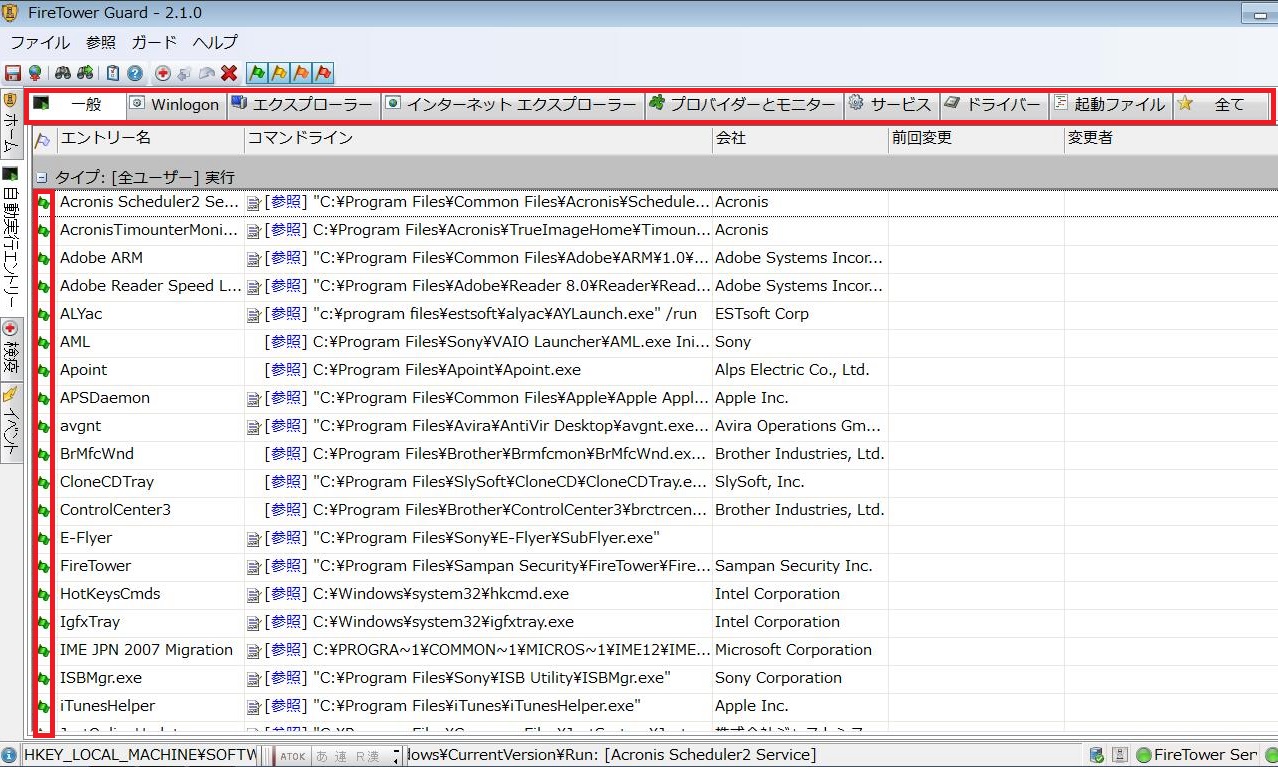1278x767 pixels.
Task: Select the Adobe ARM entry row
Action: 101,258
